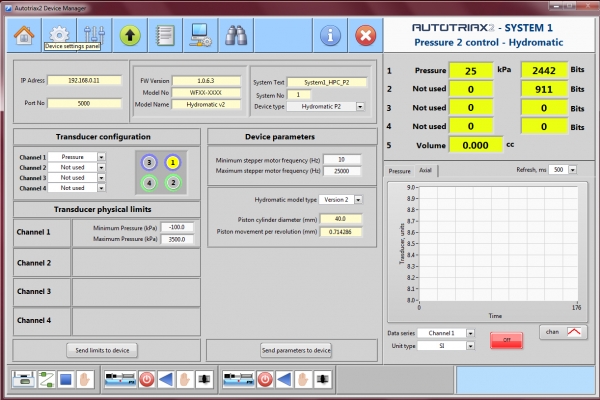Click the first pump red power icon
Viewport: 600px width, 400px height.
pyautogui.click(x=147, y=379)
